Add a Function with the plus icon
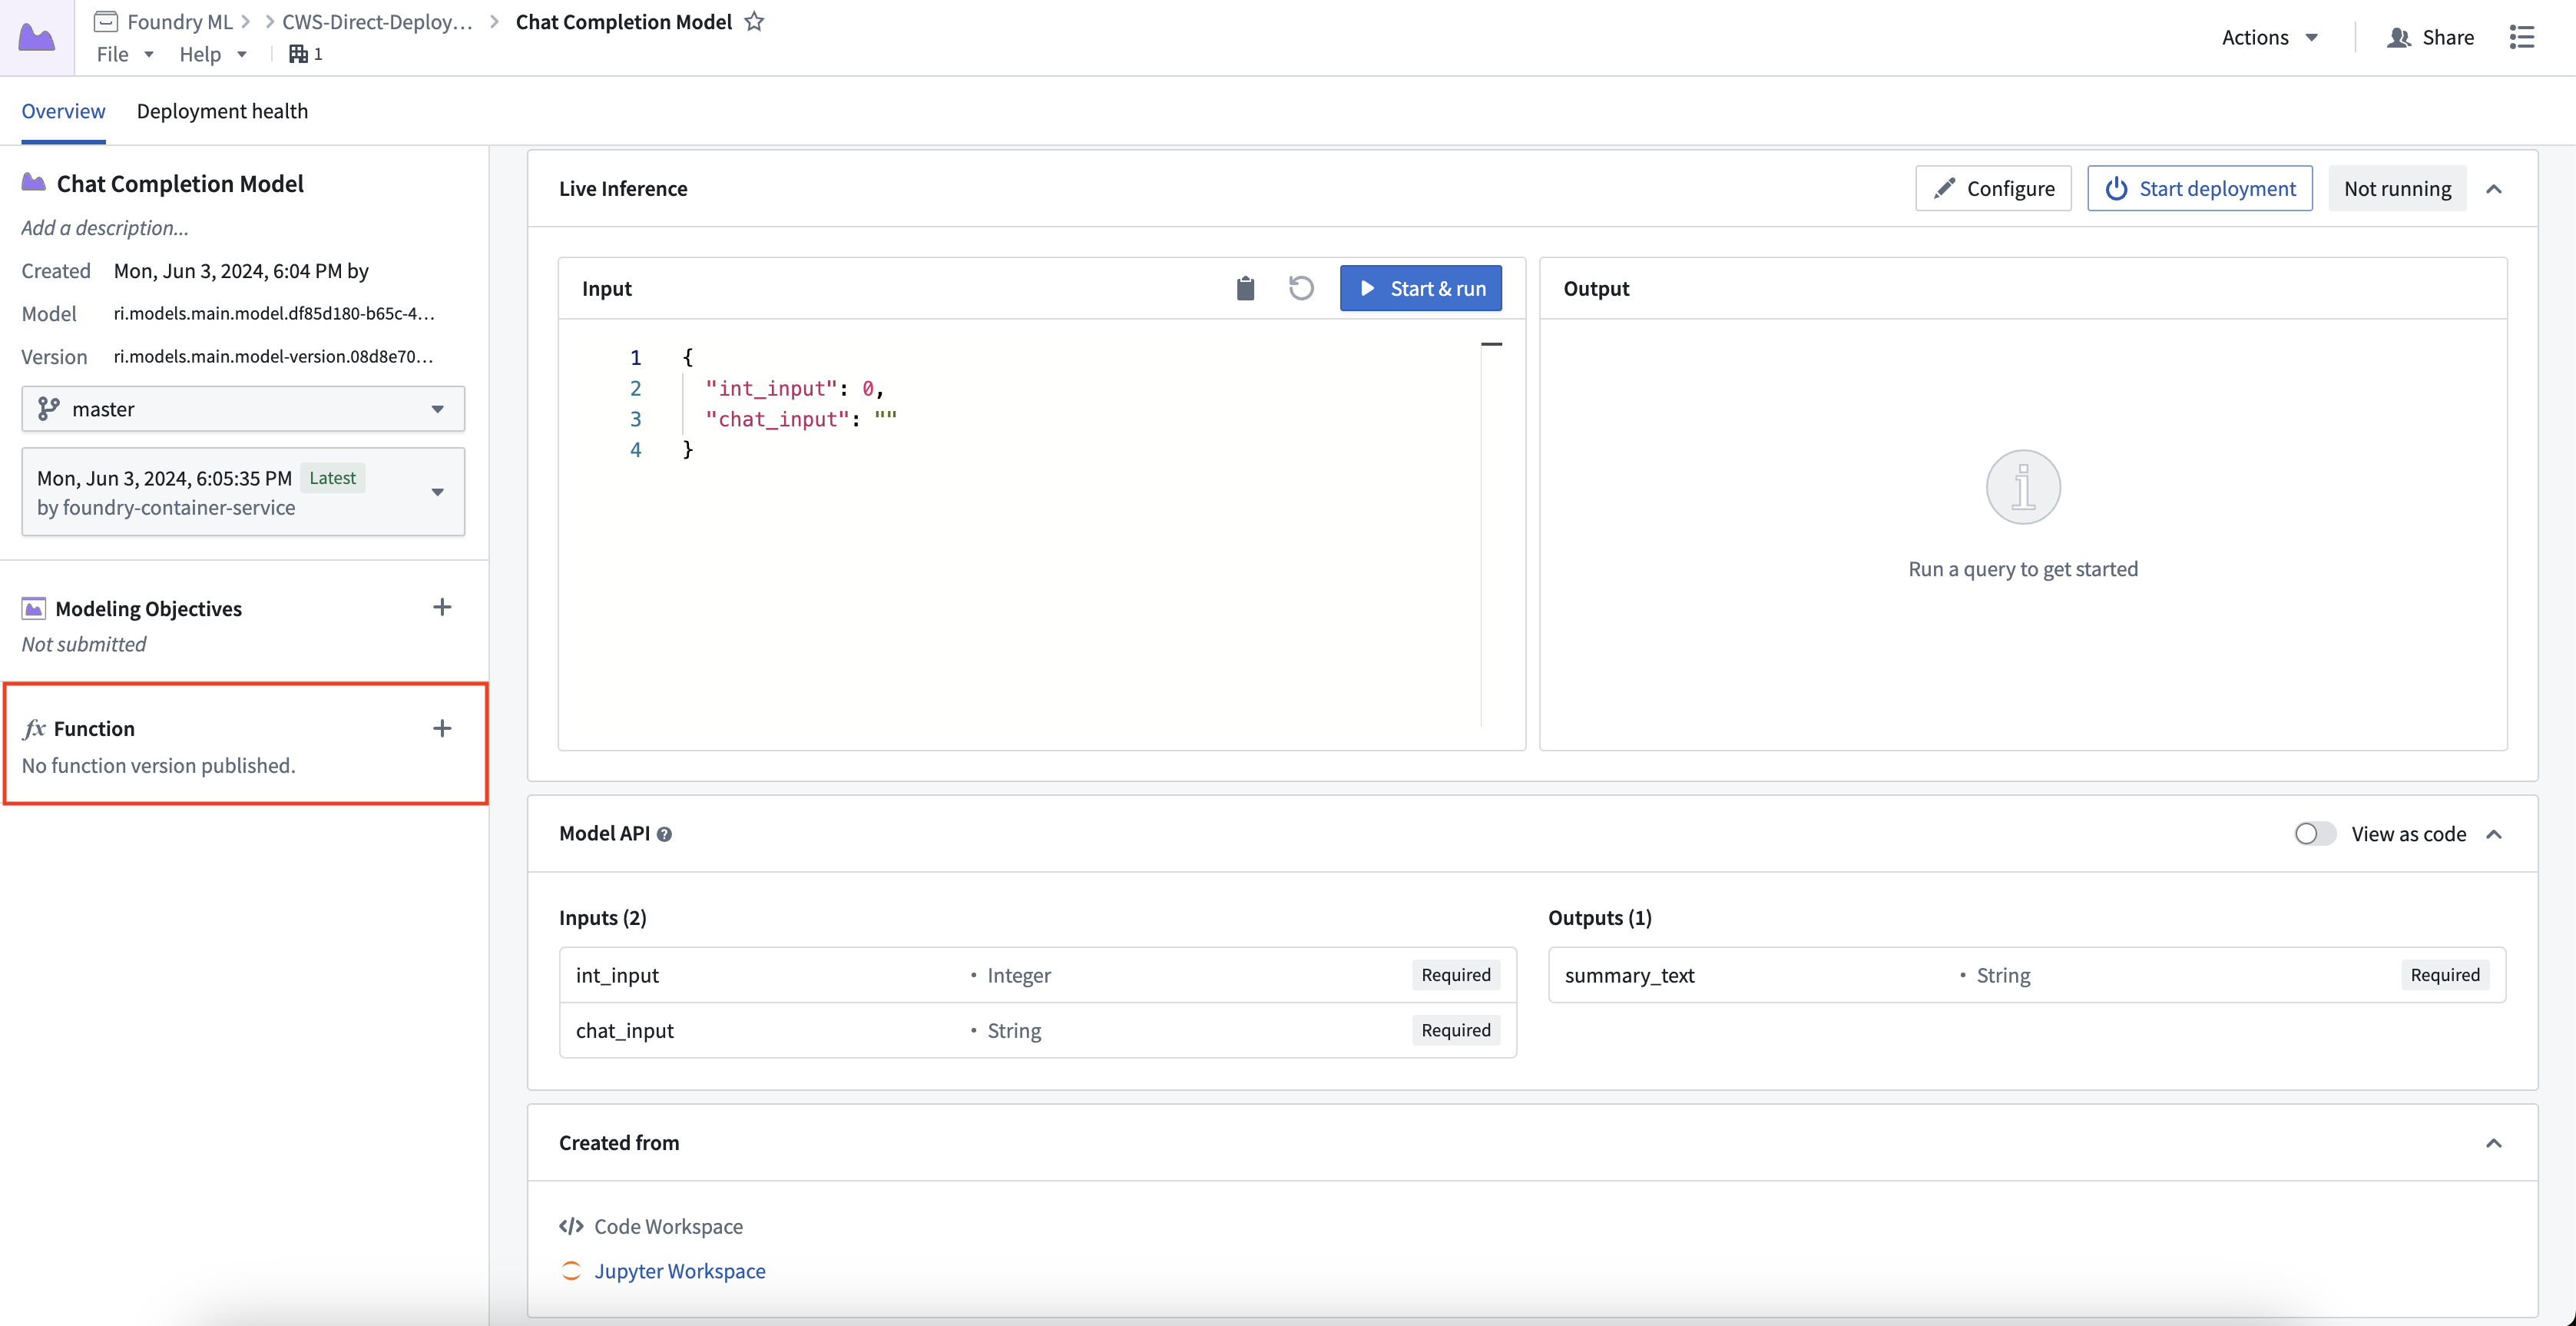2576x1326 pixels. (x=442, y=728)
